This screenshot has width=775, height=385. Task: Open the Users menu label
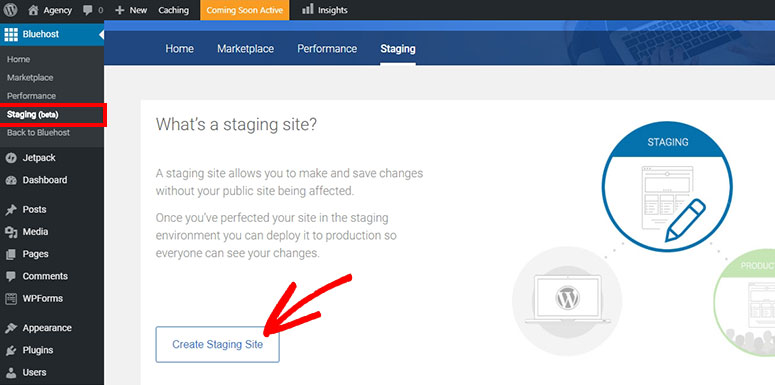[35, 373]
